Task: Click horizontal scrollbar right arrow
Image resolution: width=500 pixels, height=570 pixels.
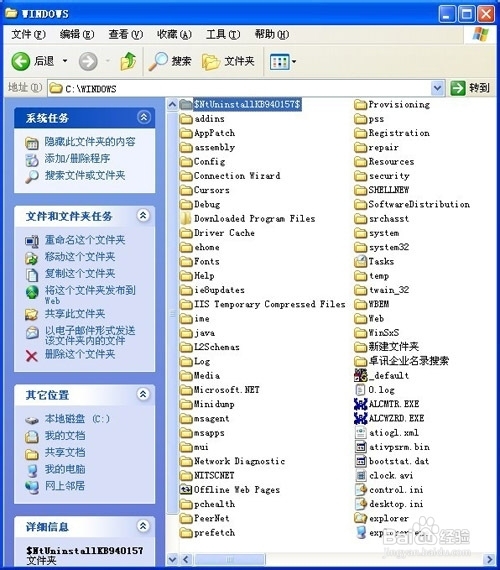Action: coord(489,559)
